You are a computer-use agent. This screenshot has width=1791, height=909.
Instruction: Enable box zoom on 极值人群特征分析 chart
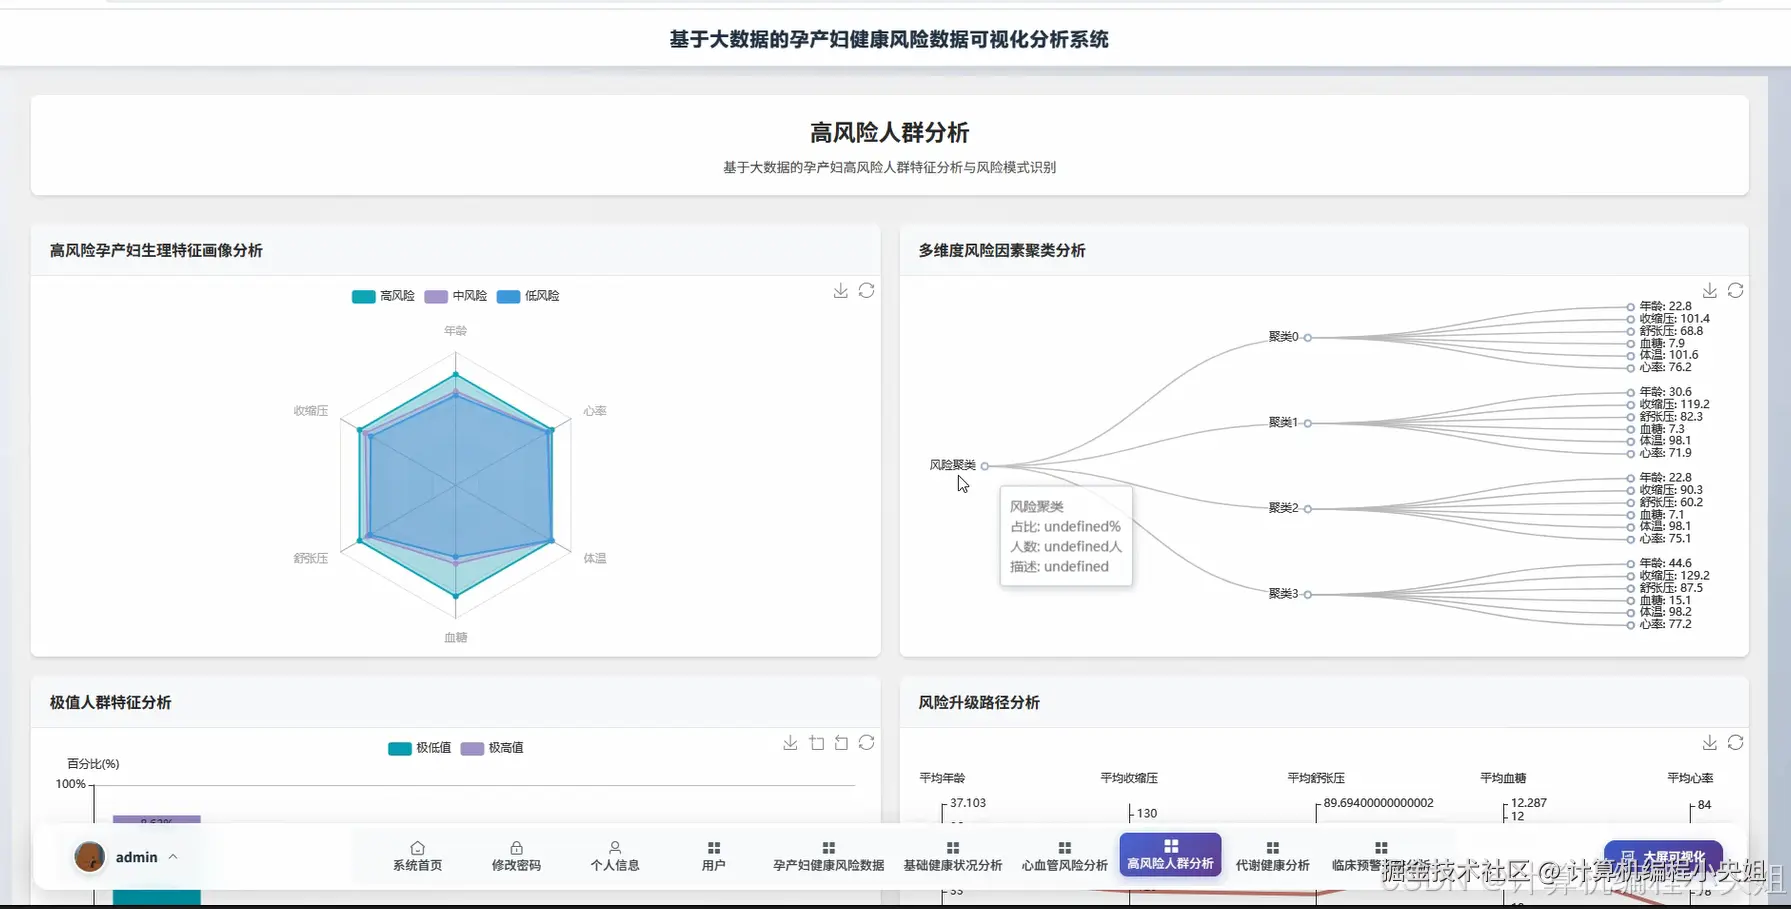tap(816, 742)
